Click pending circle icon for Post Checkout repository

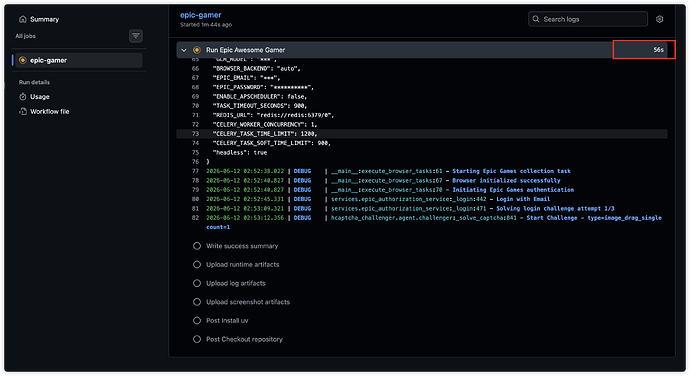197,339
